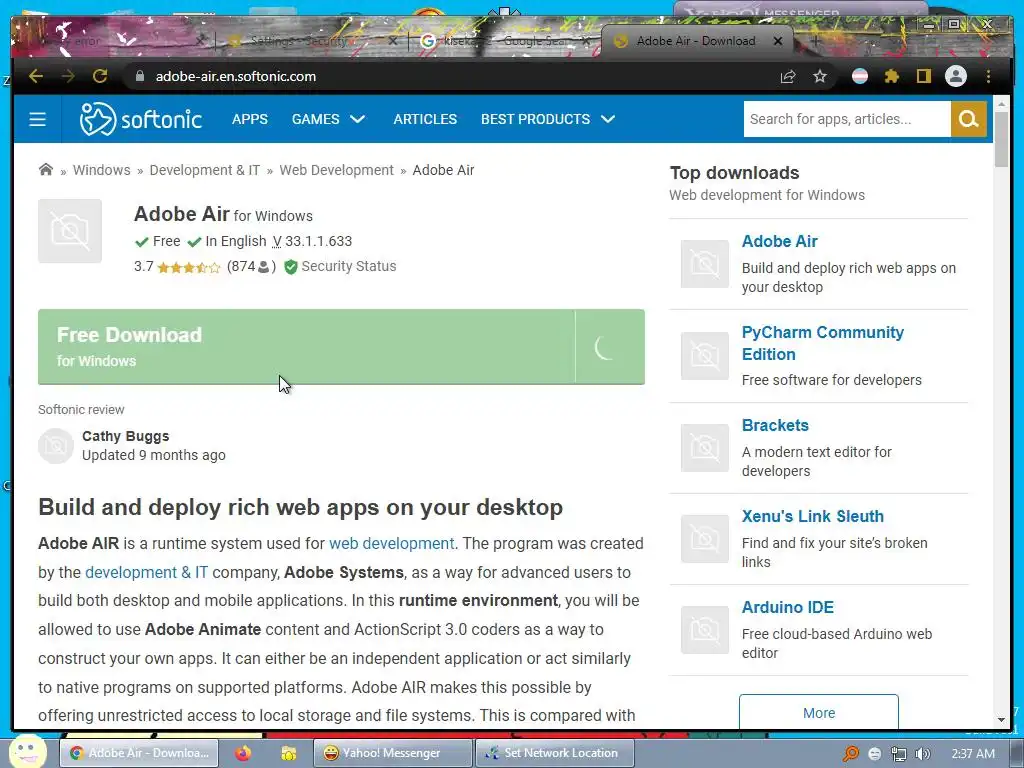The image size is (1024, 768).
Task: Switch to the Adobe Air - Download tab
Action: 696,40
